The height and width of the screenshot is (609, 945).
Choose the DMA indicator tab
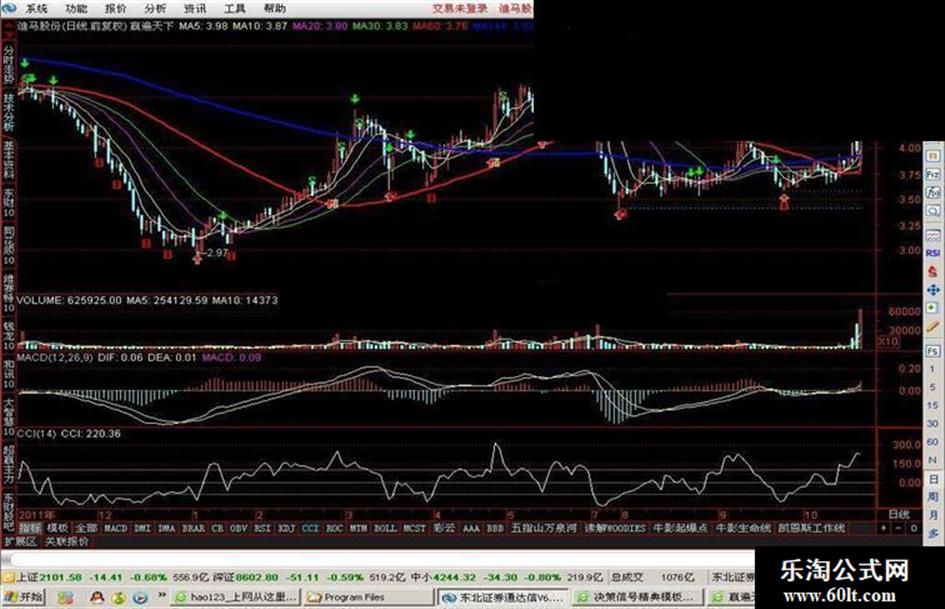(x=166, y=528)
